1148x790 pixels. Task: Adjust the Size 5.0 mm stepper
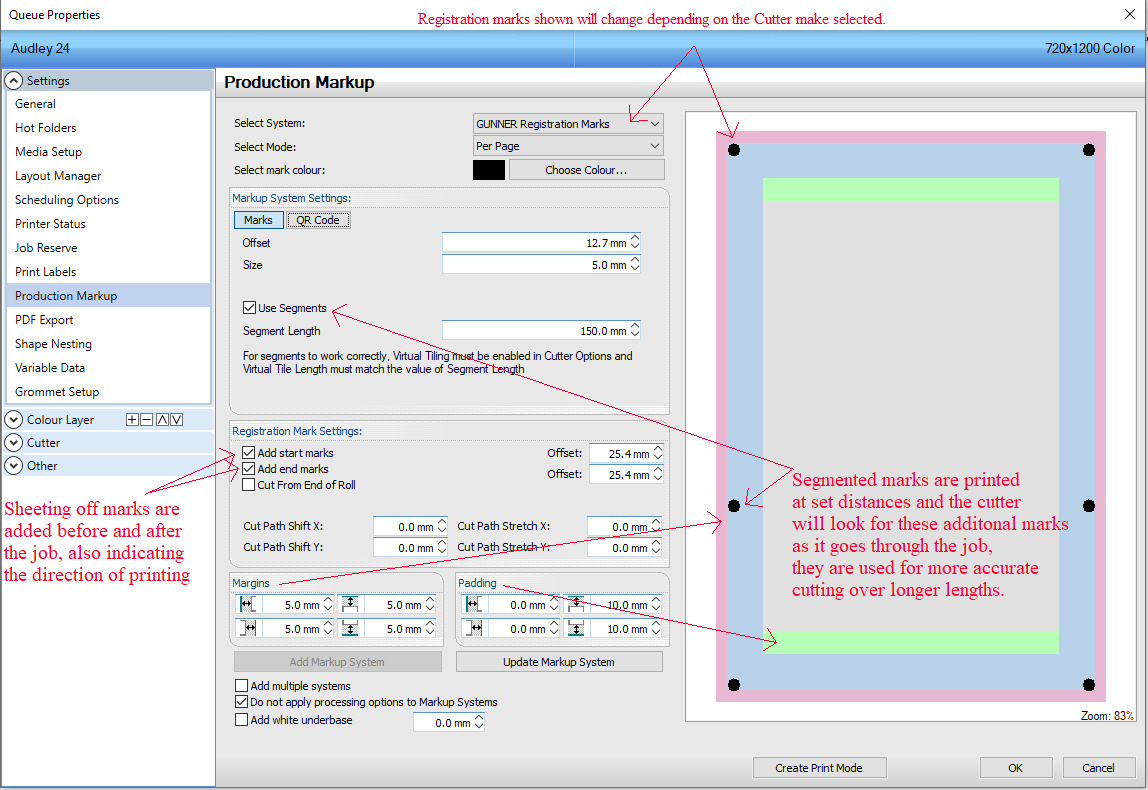pos(635,264)
